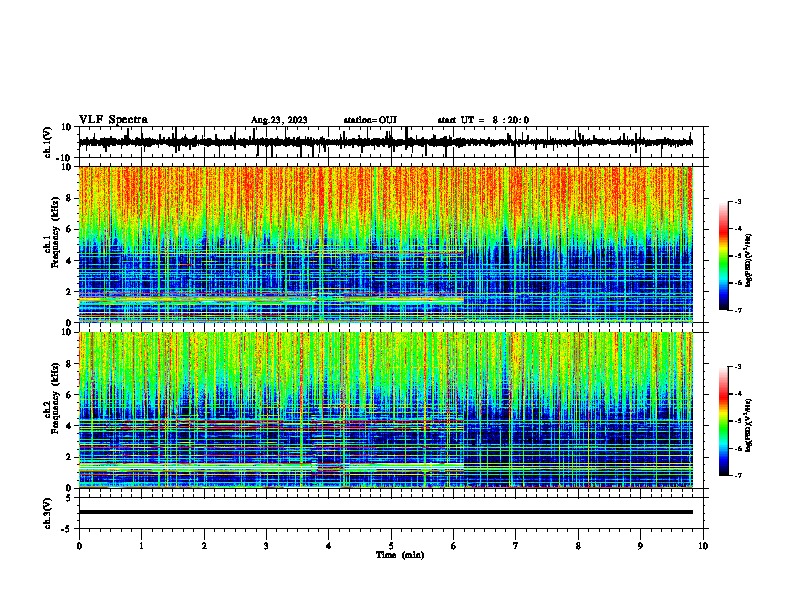Click the ch.3 flat black signal line
This screenshot has width=792, height=612.
click(385, 512)
